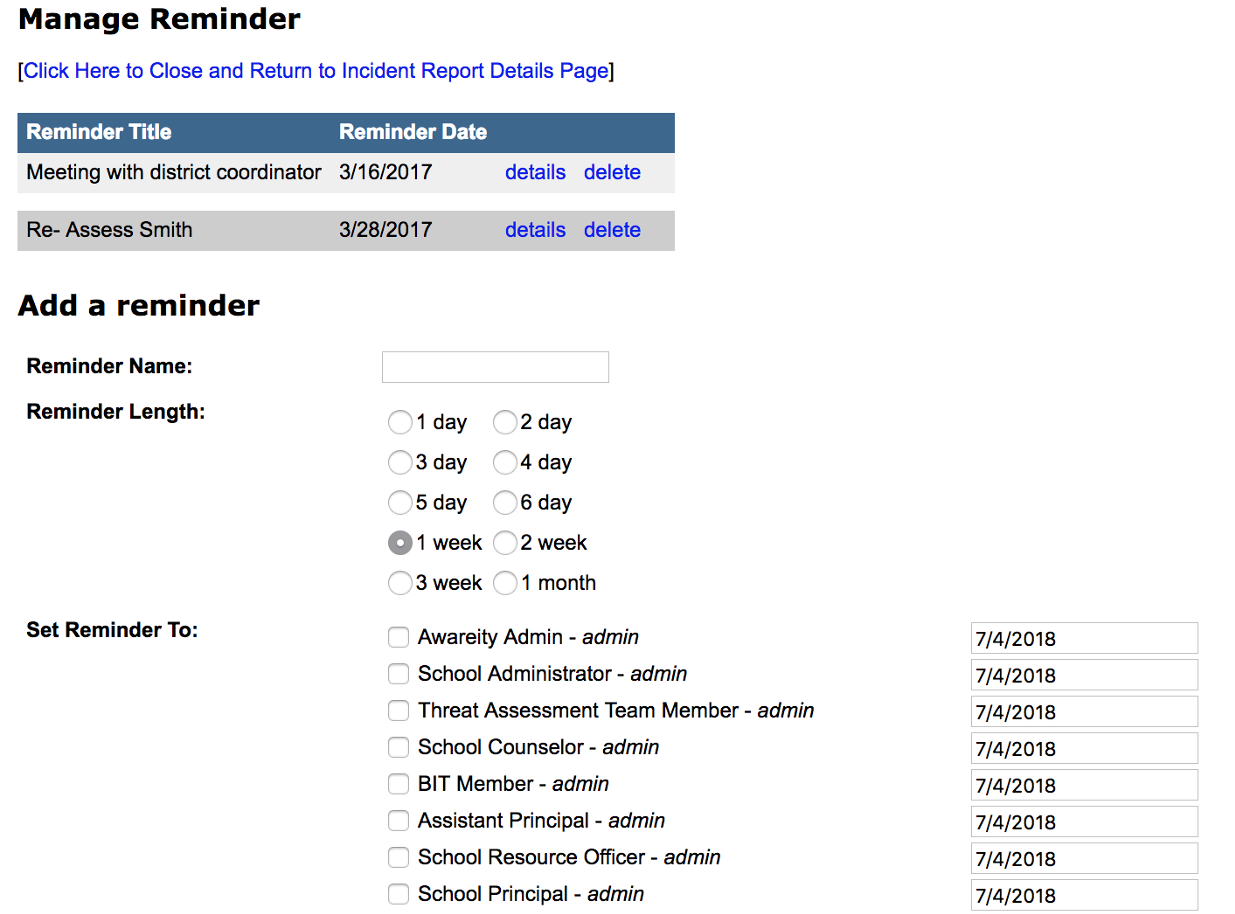Pick the 6 day radio button
The height and width of the screenshot is (914, 1235).
pos(505,503)
